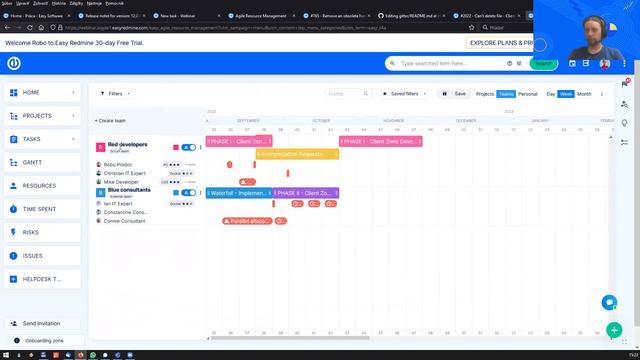The width and height of the screenshot is (640, 360).
Task: Click the user avatar in the top bar
Action: point(605,64)
